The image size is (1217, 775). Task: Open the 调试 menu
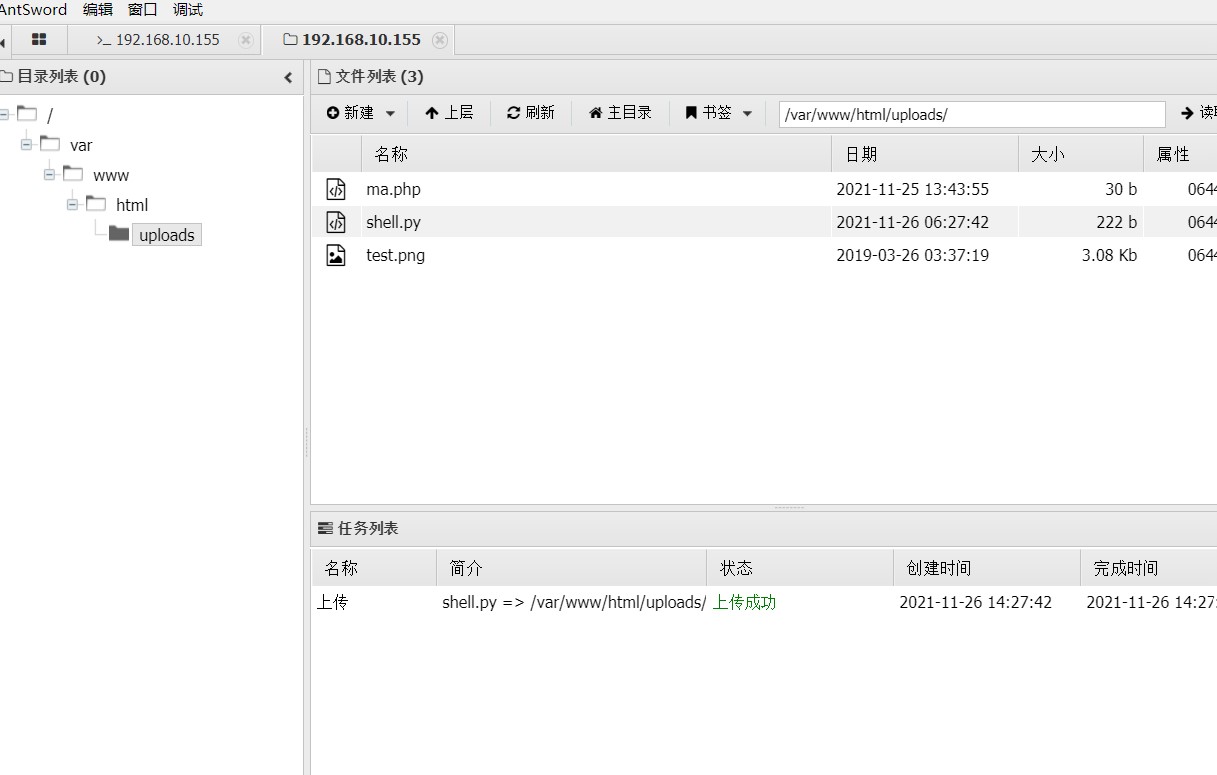(x=188, y=10)
